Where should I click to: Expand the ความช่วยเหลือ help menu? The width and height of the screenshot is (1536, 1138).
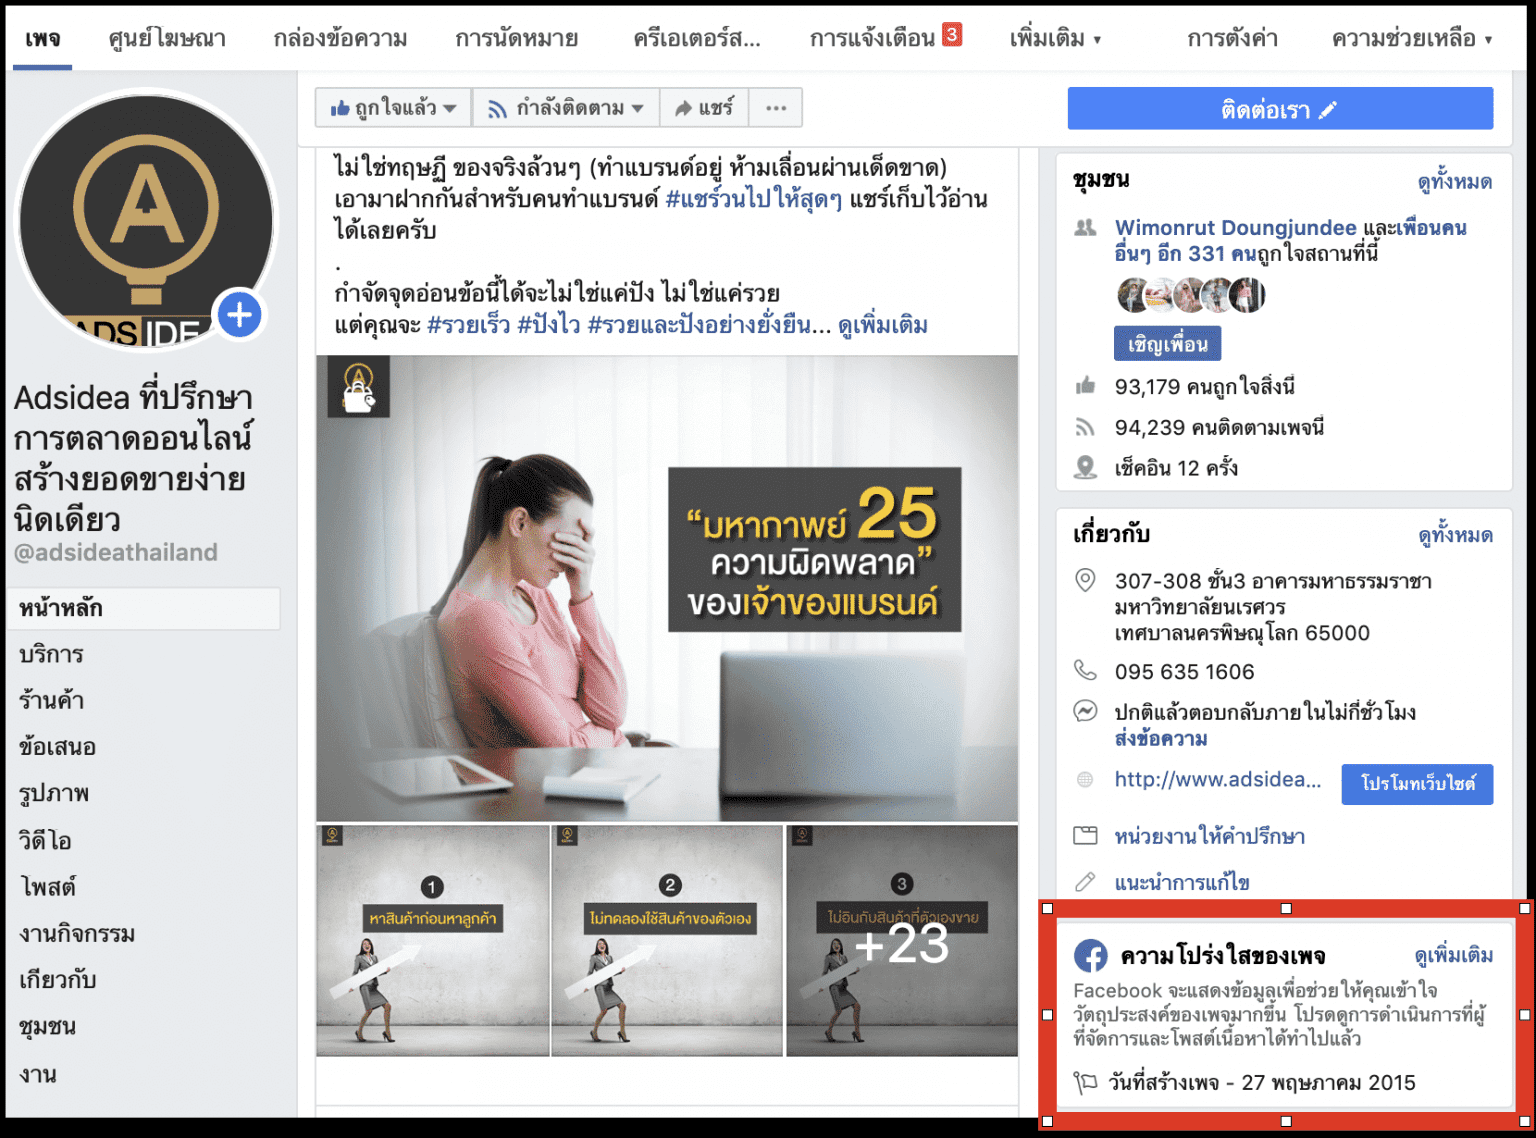coord(1411,39)
